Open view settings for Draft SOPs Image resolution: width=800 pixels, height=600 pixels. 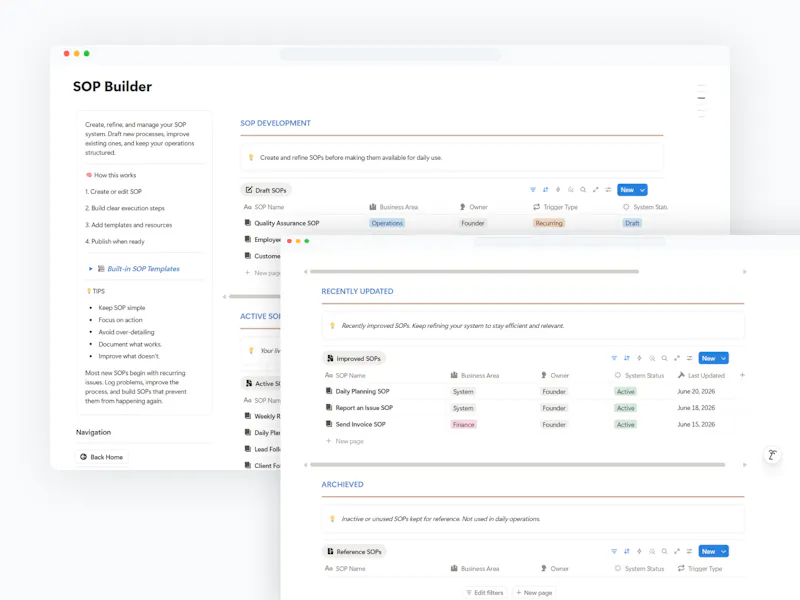pos(608,190)
